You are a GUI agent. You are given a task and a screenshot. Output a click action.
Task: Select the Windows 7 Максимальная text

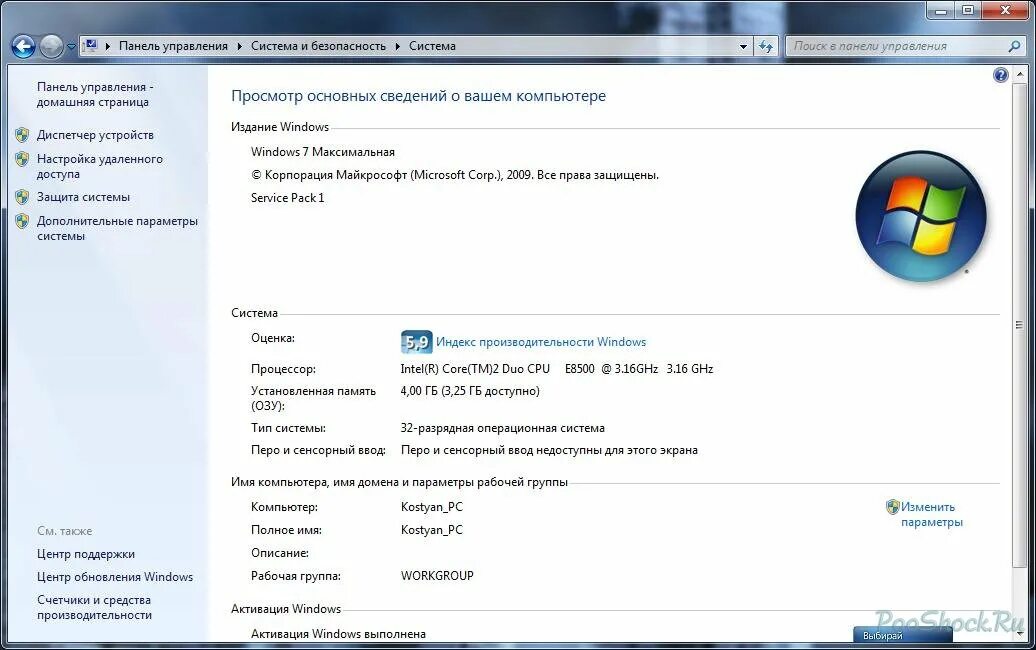pyautogui.click(x=322, y=152)
